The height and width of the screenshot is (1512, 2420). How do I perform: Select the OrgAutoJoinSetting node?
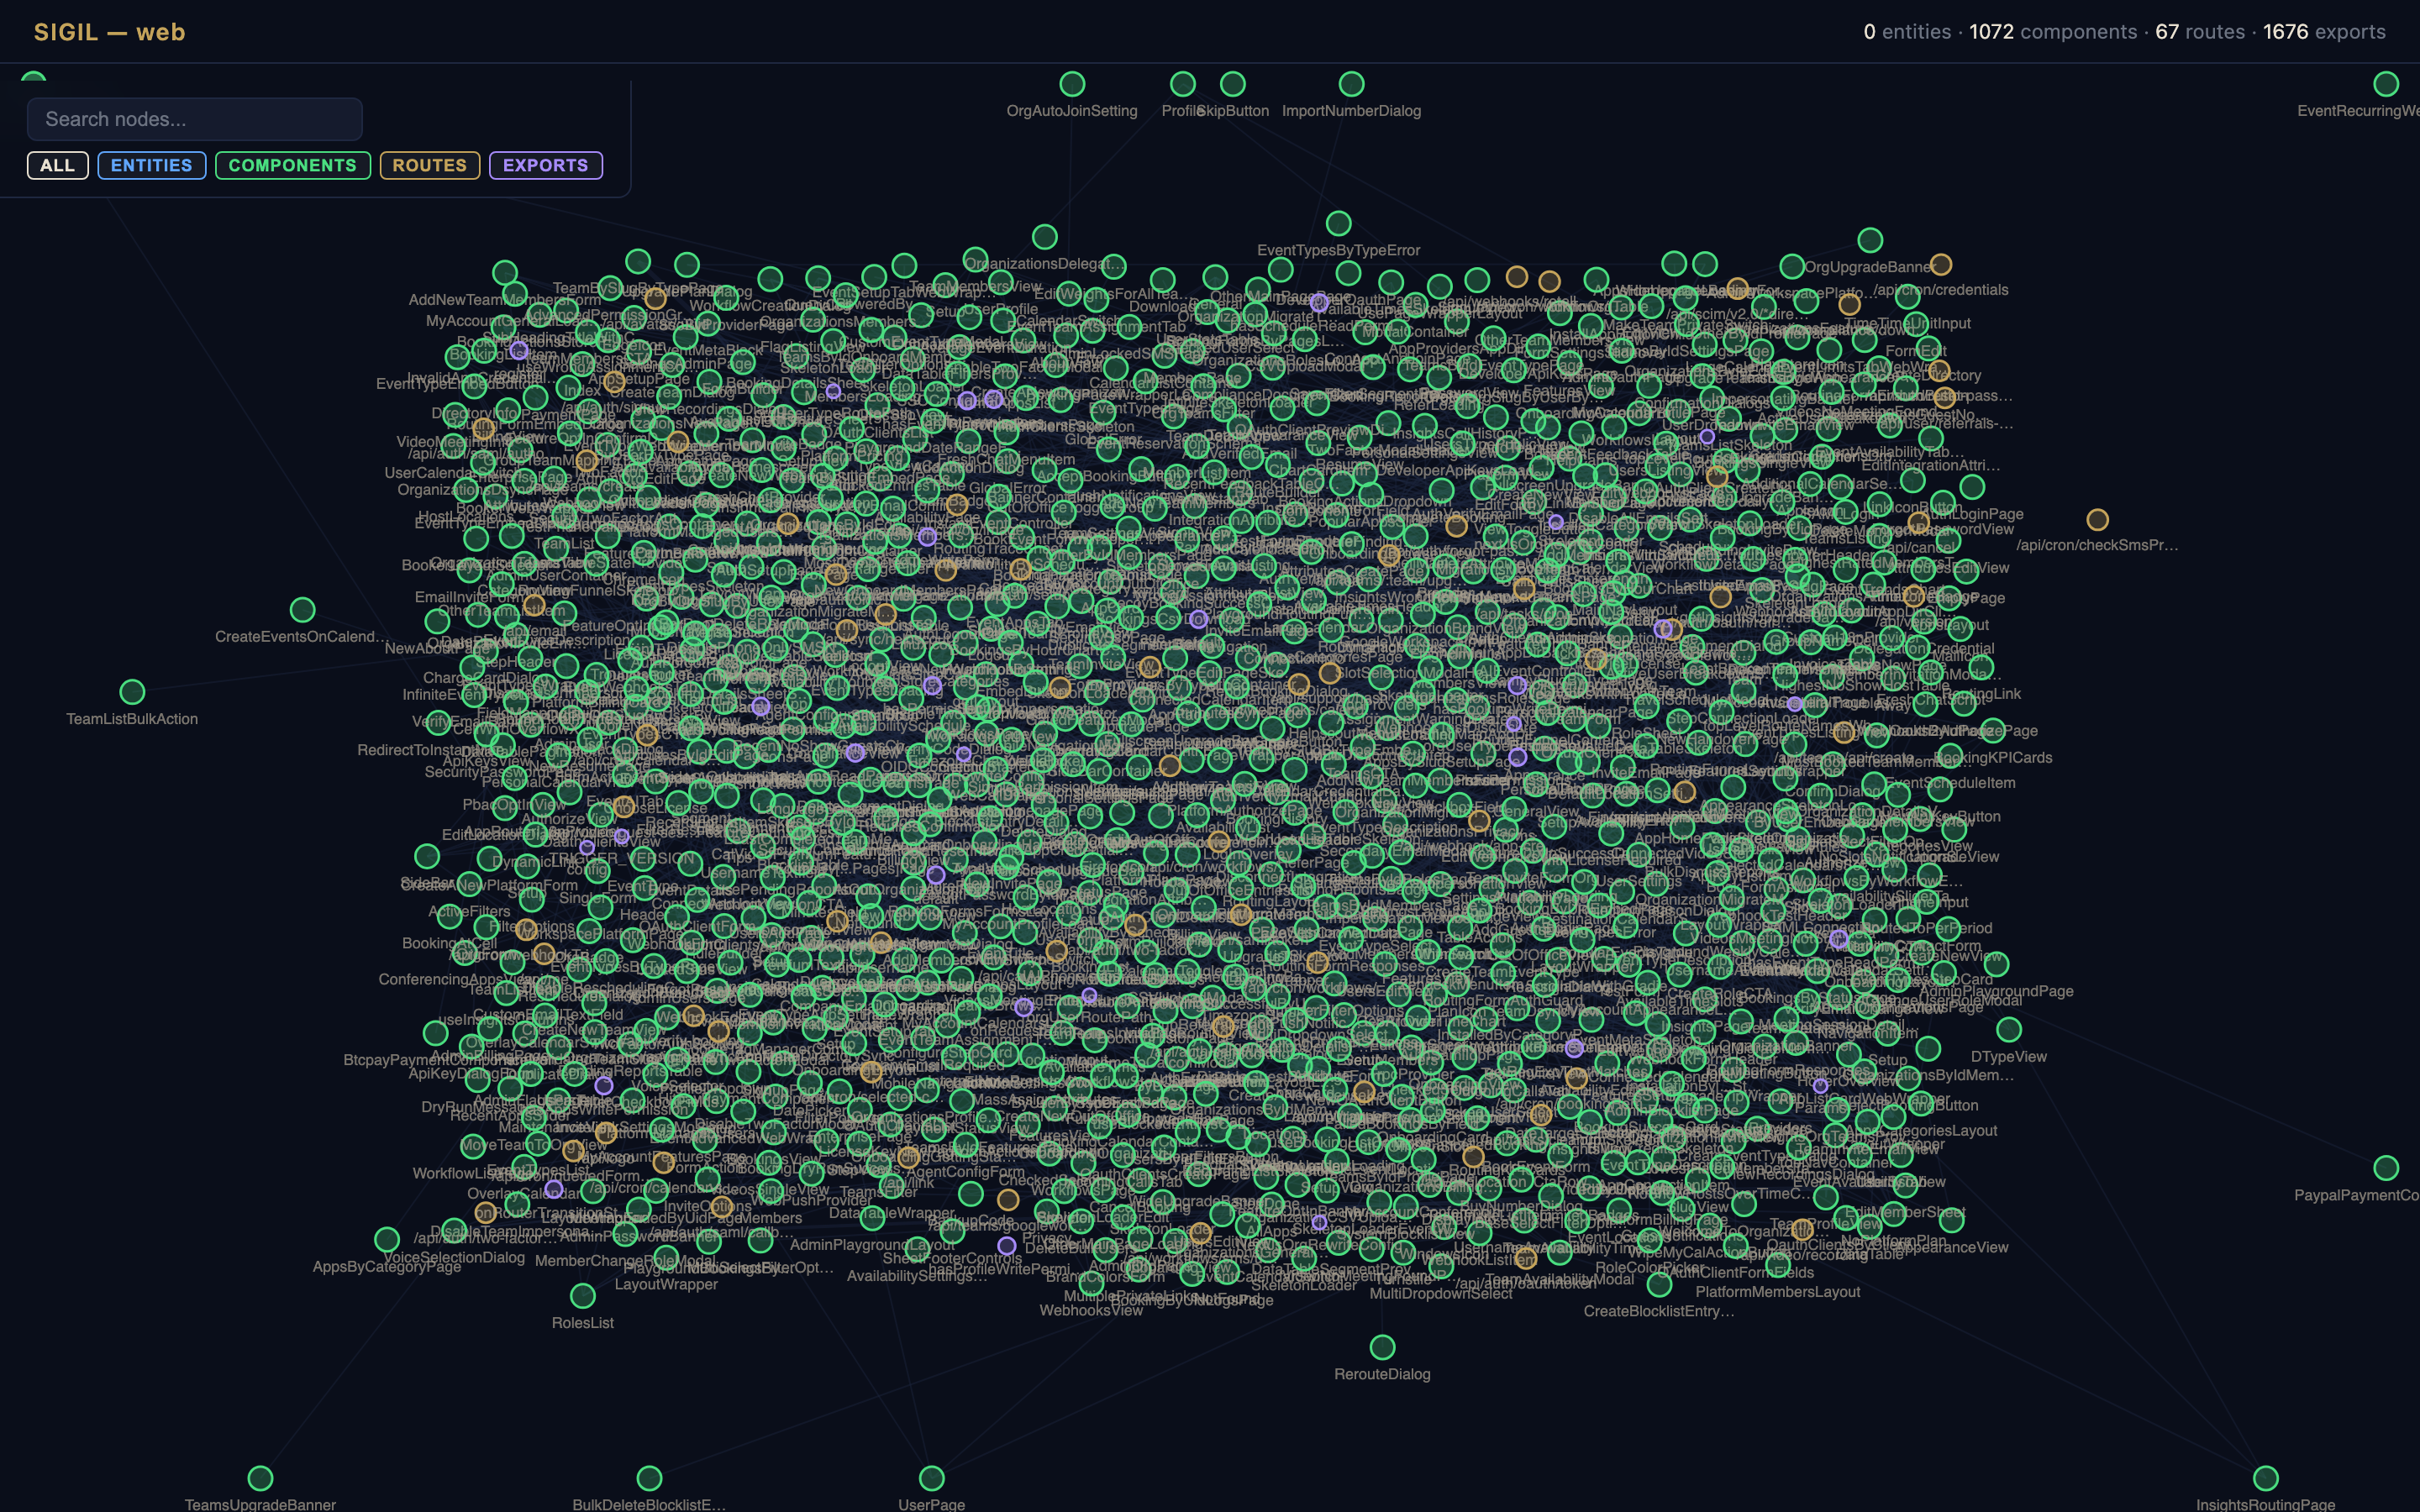(1072, 84)
